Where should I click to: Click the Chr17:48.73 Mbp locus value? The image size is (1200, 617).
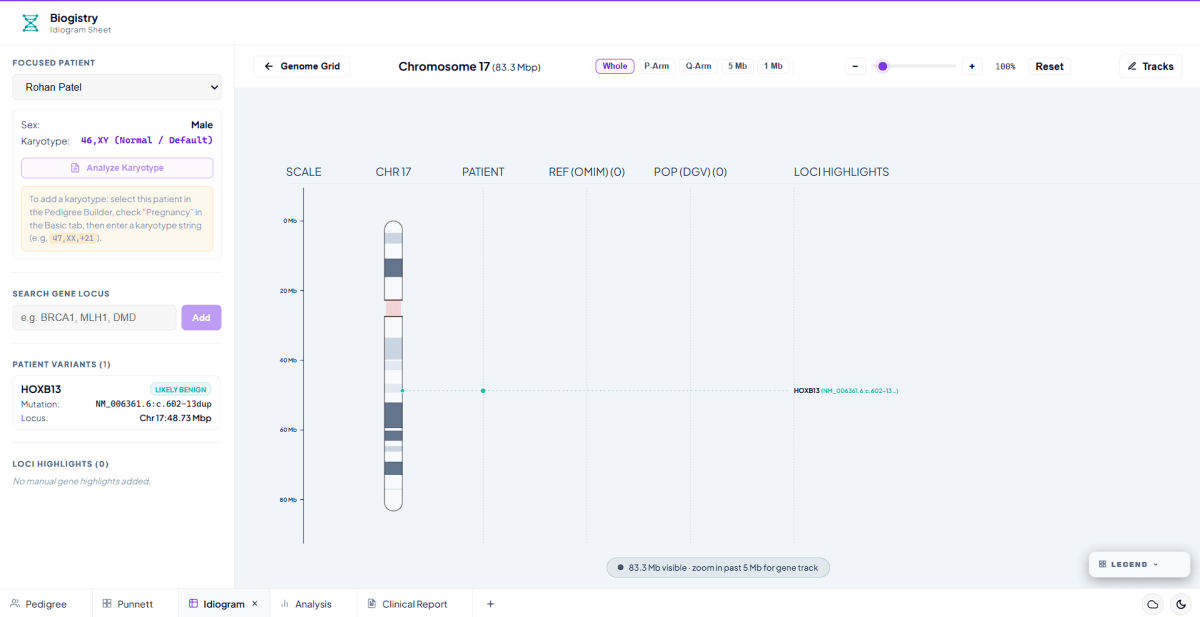point(175,418)
